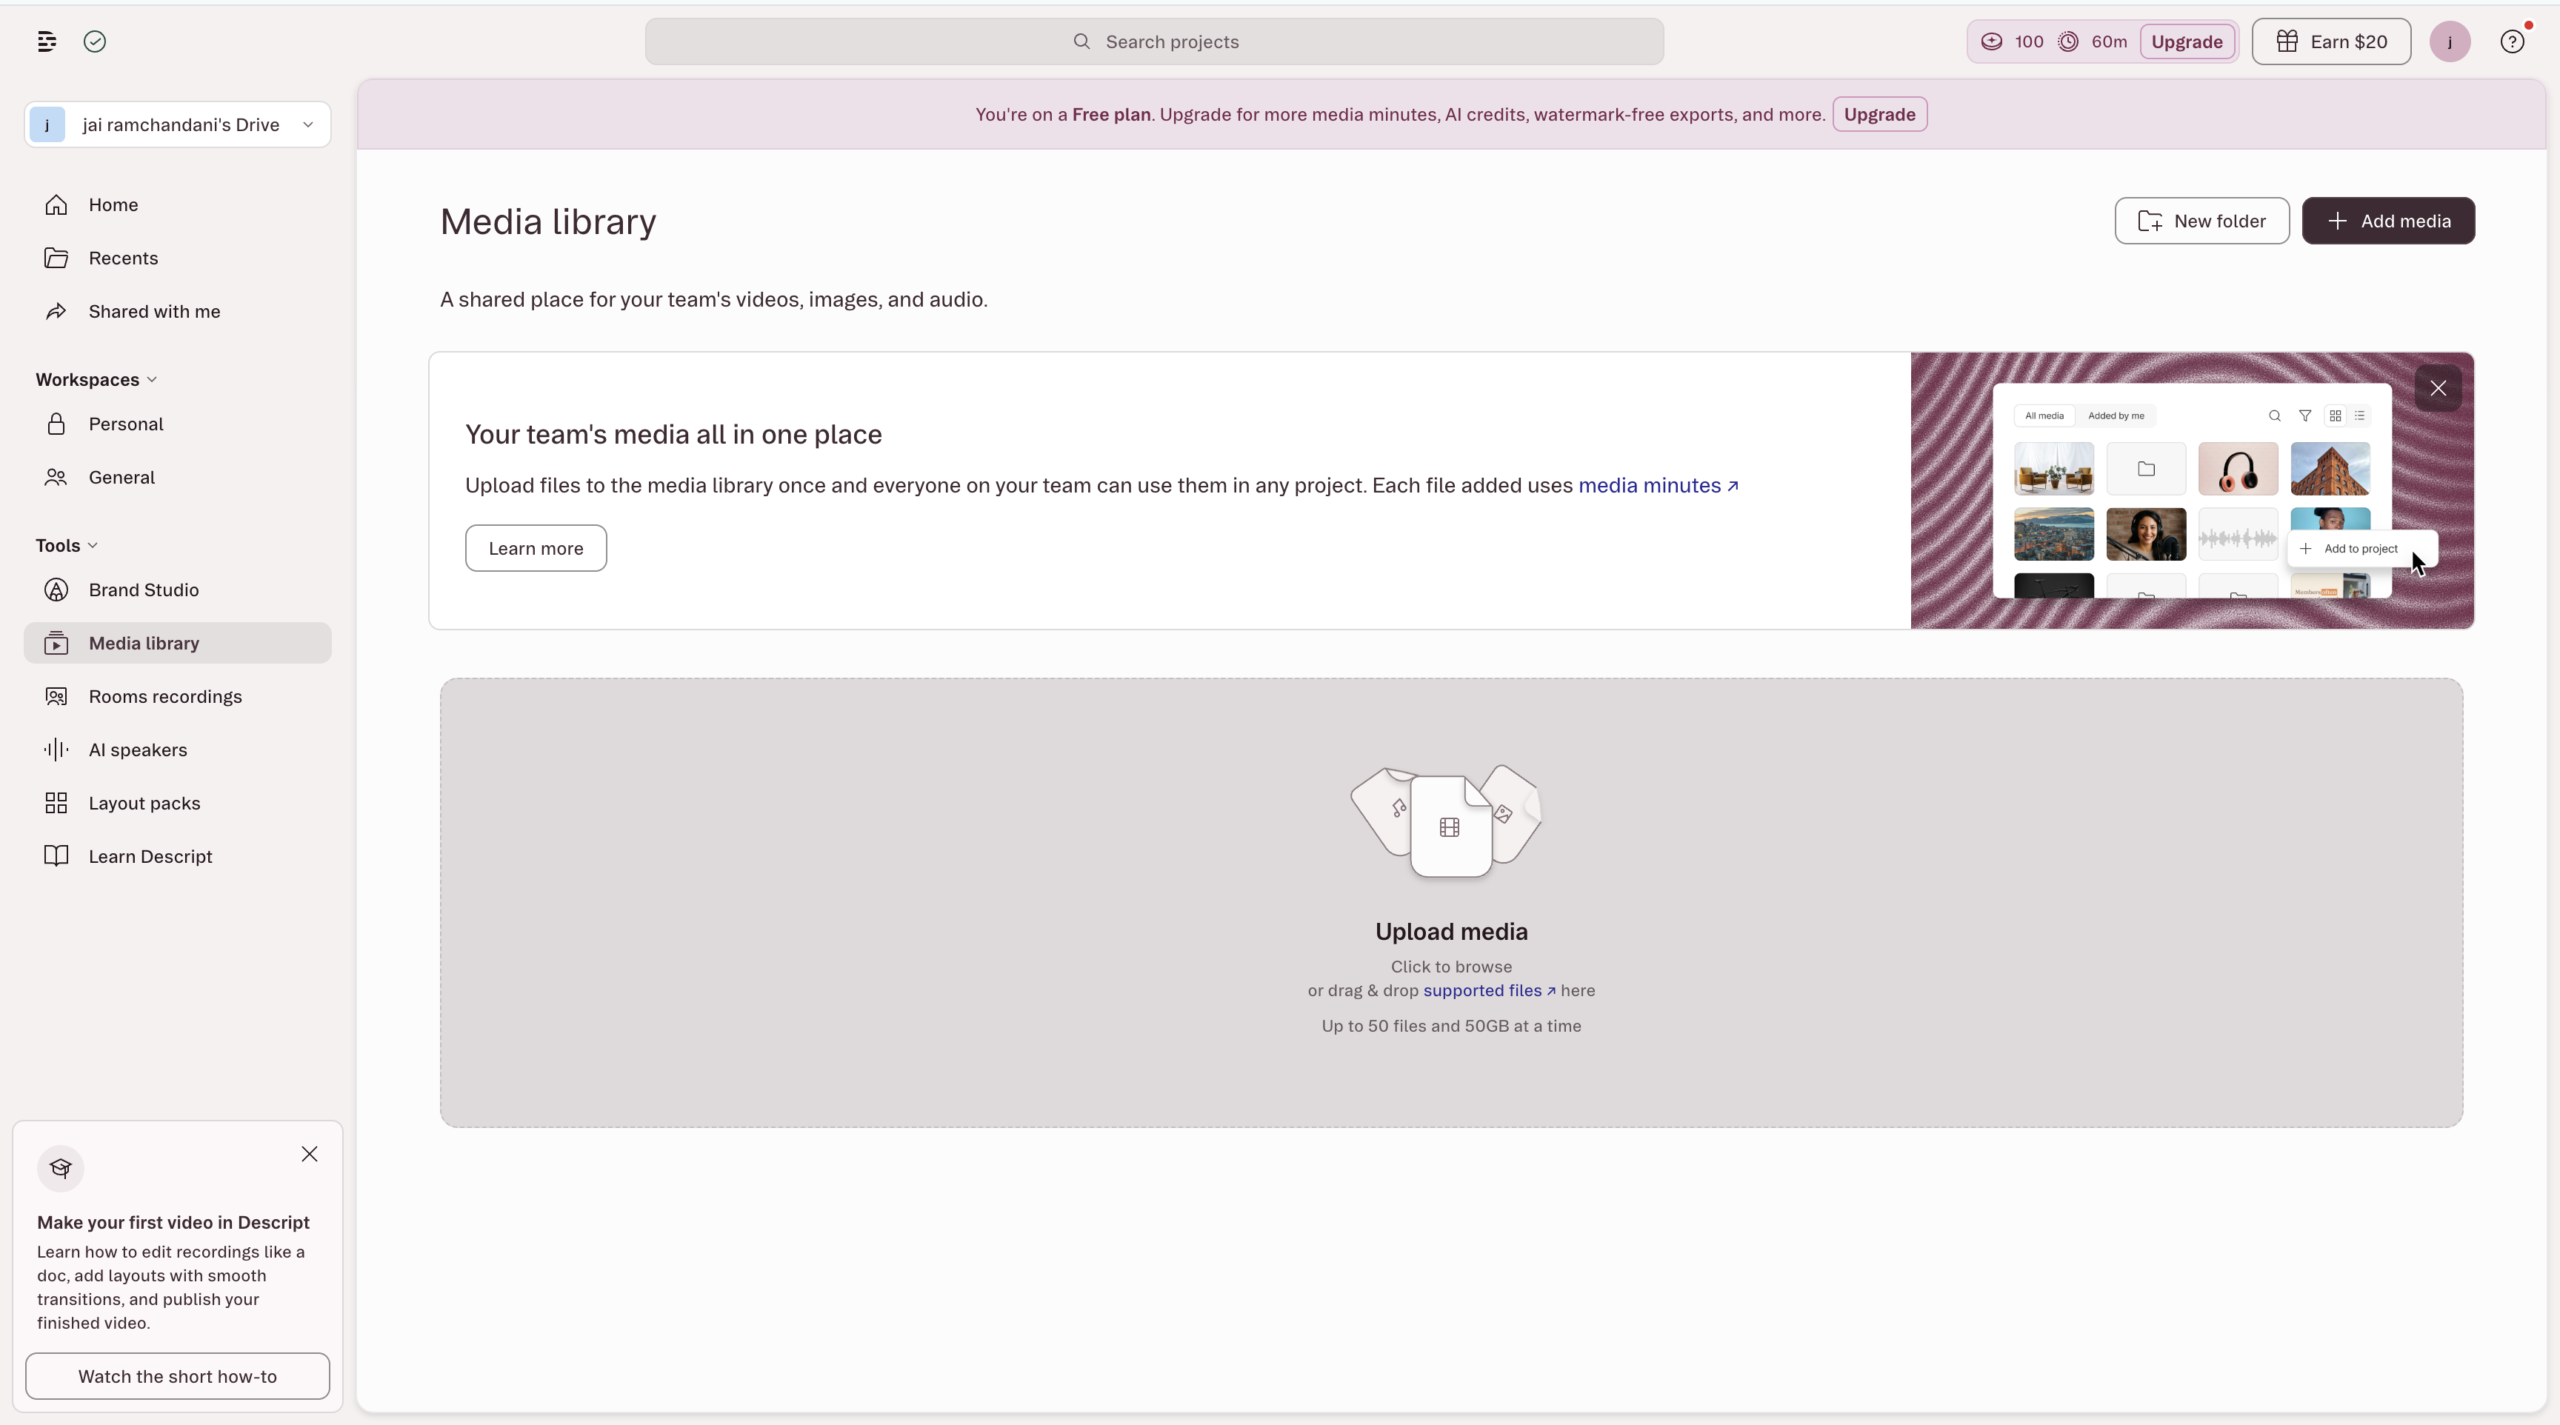Click the Layout packs grid icon

pos(57,803)
